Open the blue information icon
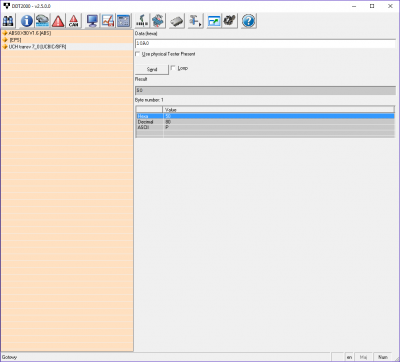Screen dimensions: 400x362 point(27,21)
